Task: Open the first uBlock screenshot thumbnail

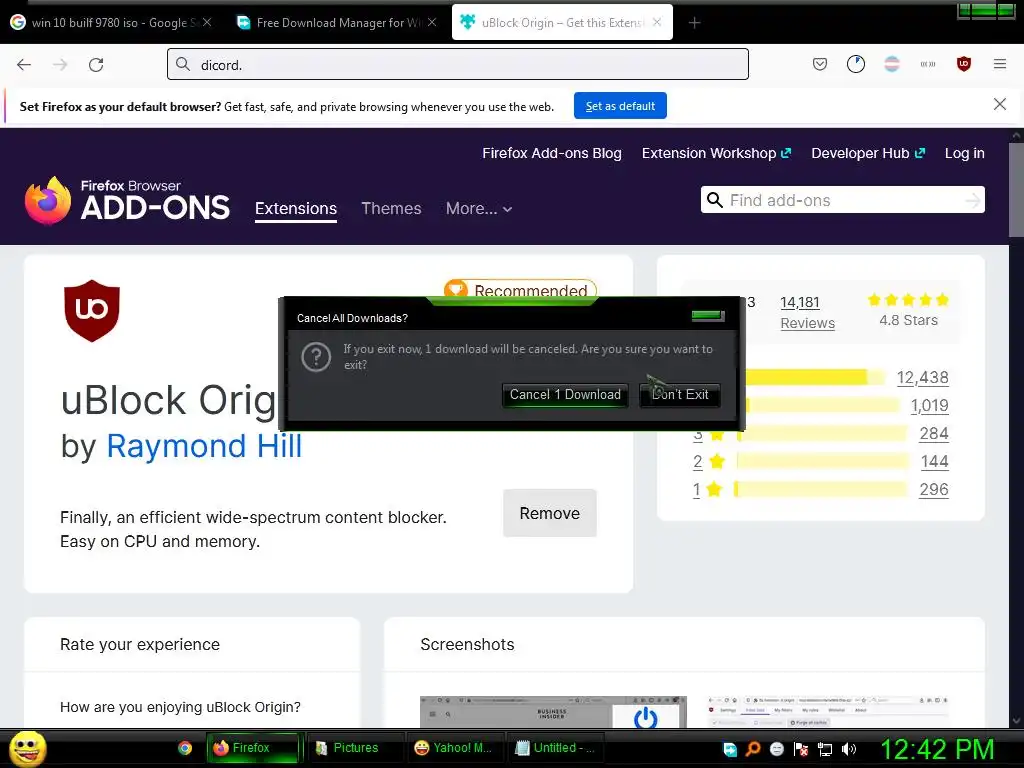Action: click(553, 712)
